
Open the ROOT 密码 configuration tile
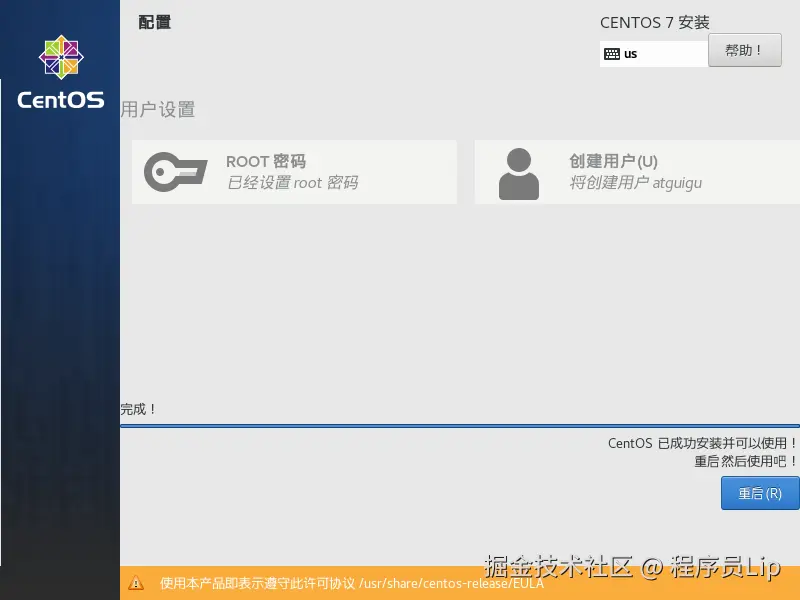pyautogui.click(x=295, y=173)
